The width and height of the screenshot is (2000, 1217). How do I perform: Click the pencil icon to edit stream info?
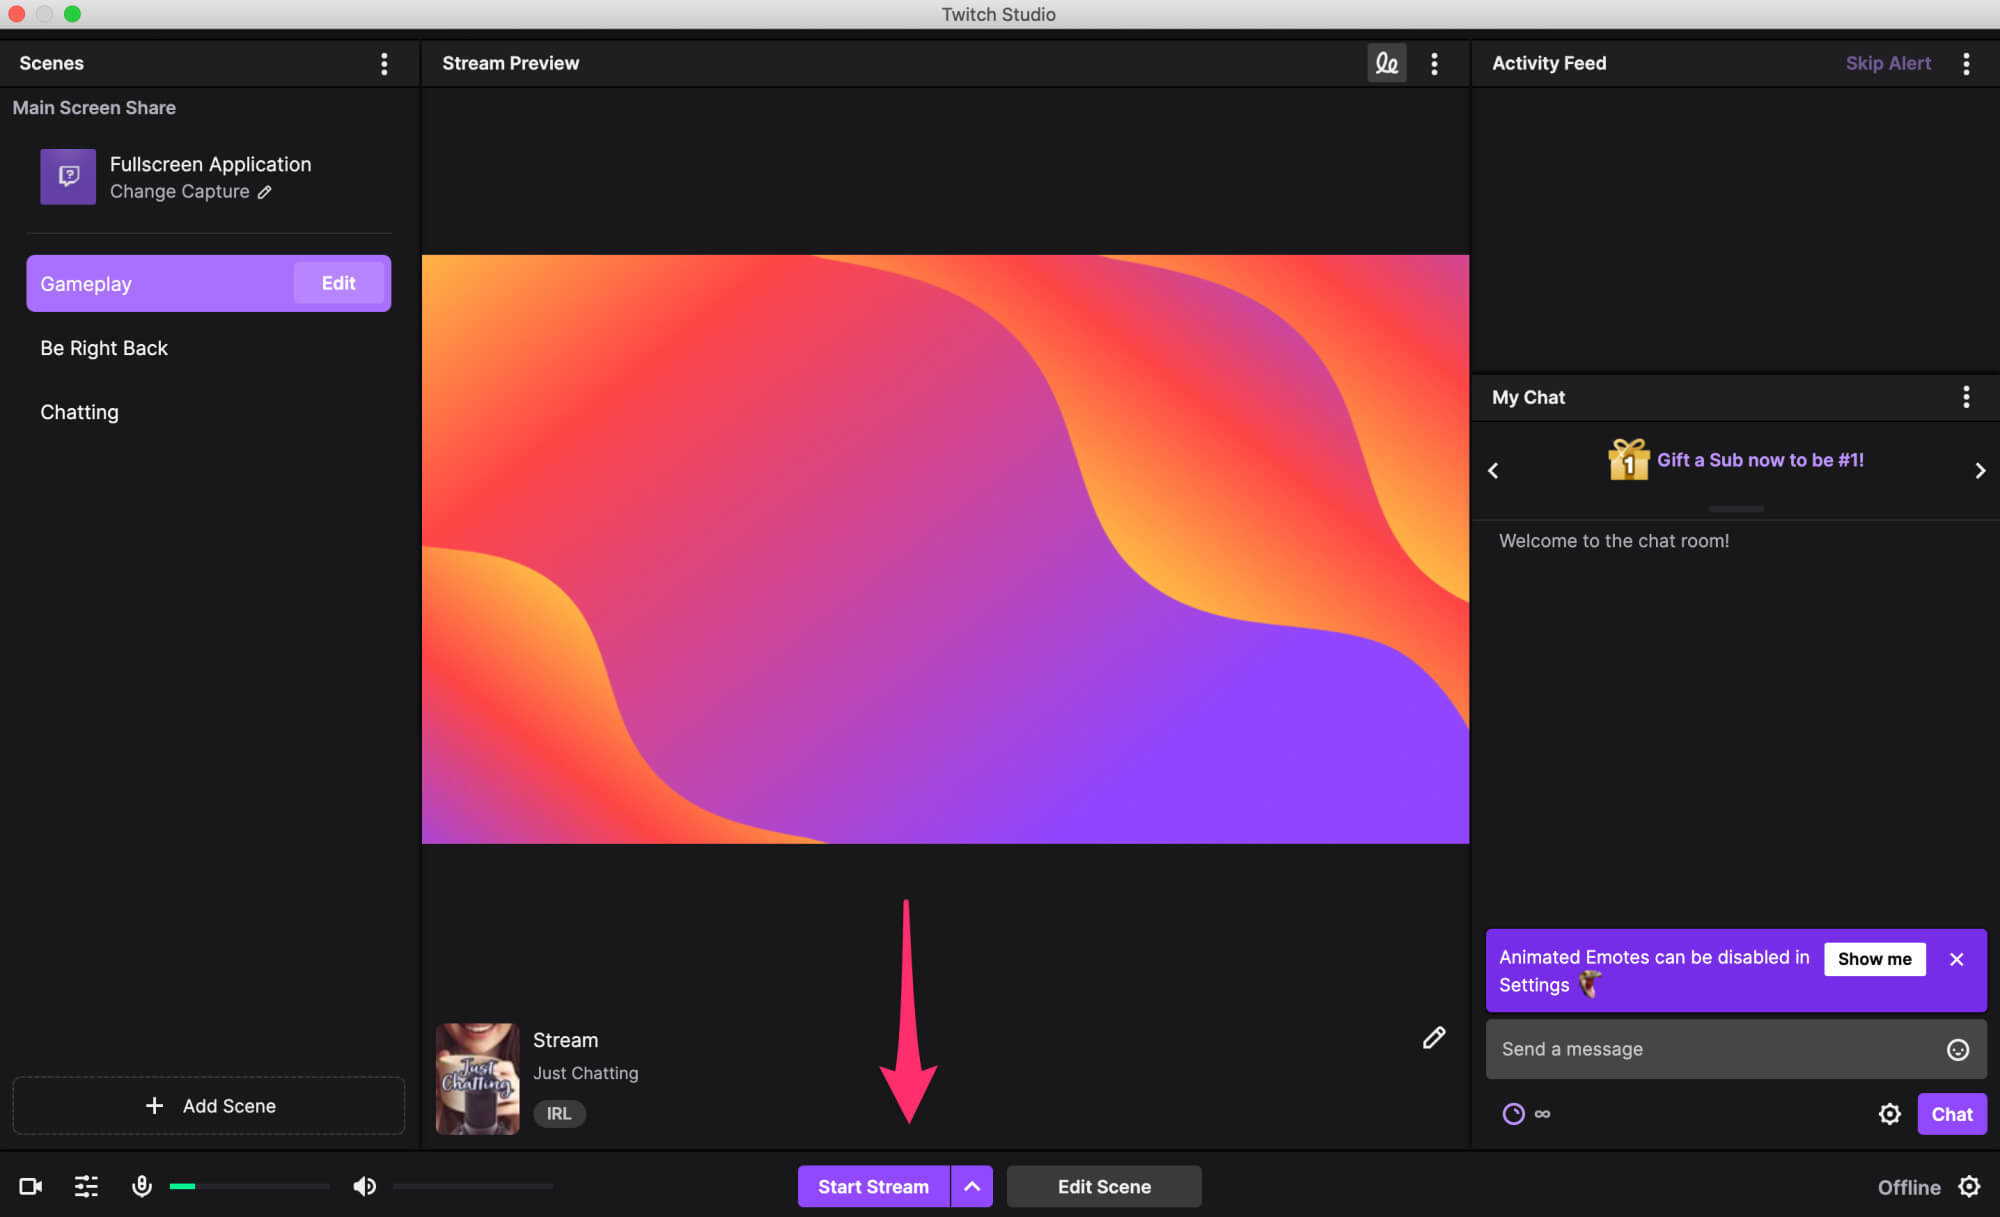pos(1433,1038)
